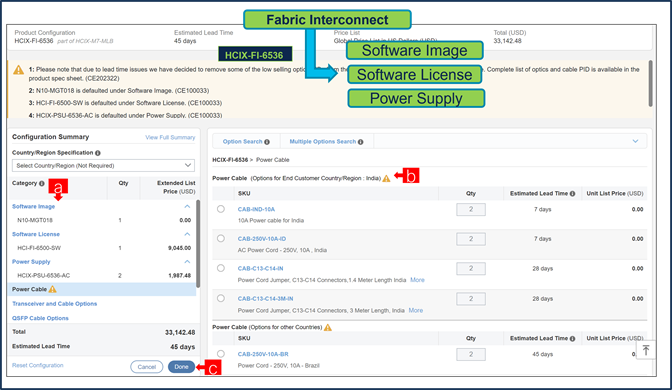Open QSFP Cable Options category
This screenshot has height=390, width=672.
(x=40, y=318)
